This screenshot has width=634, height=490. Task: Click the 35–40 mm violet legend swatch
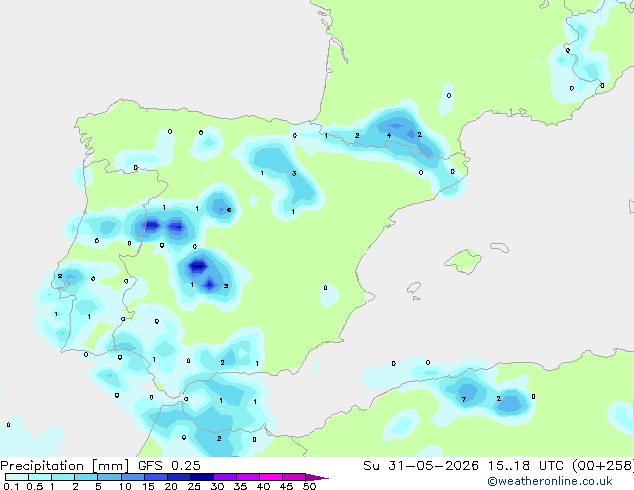pos(247,477)
